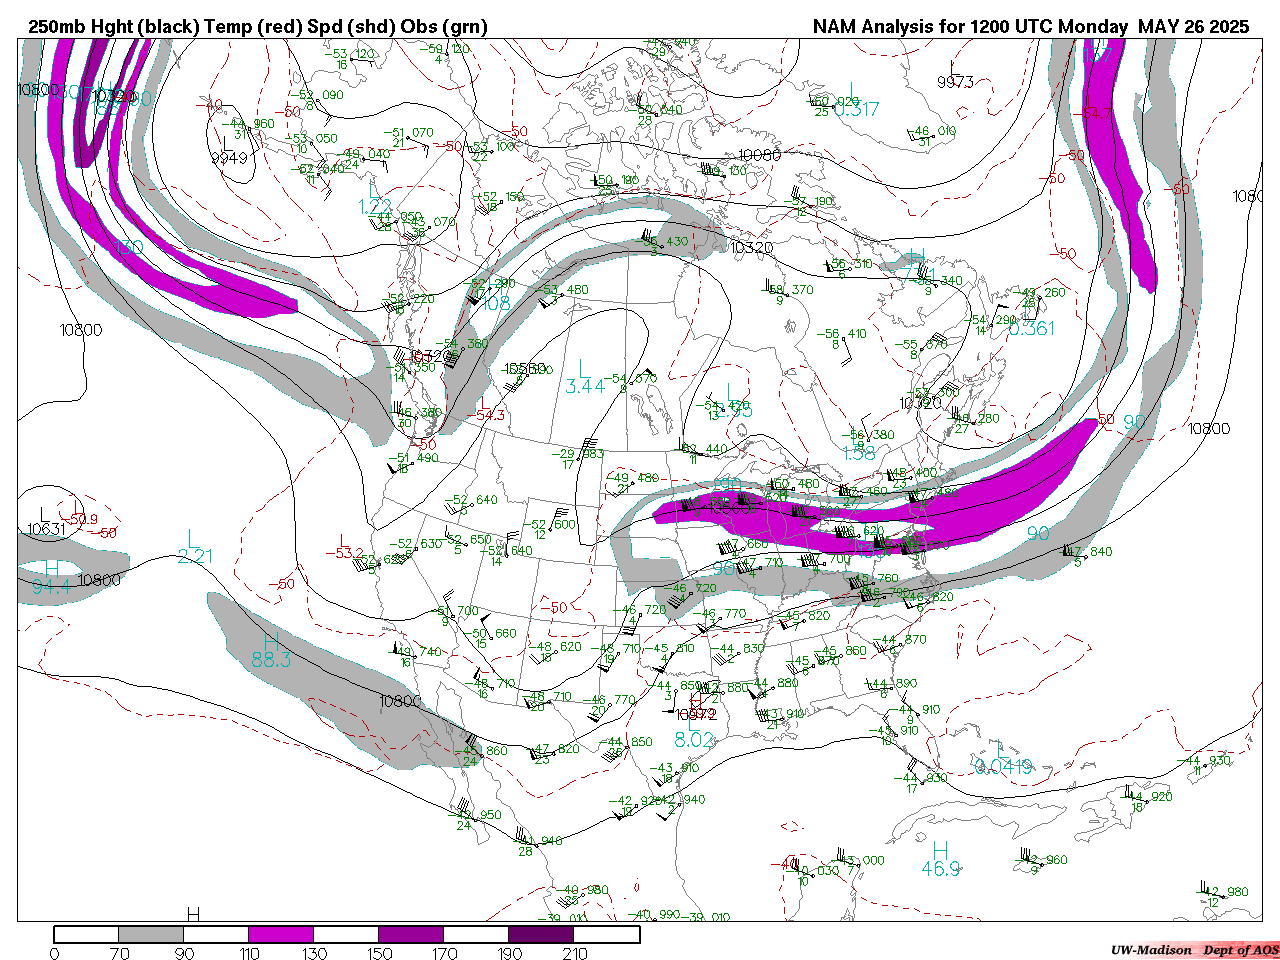The width and height of the screenshot is (1280, 960).
Task: Click the red '-53.2' temperature label
Action: pos(345,552)
